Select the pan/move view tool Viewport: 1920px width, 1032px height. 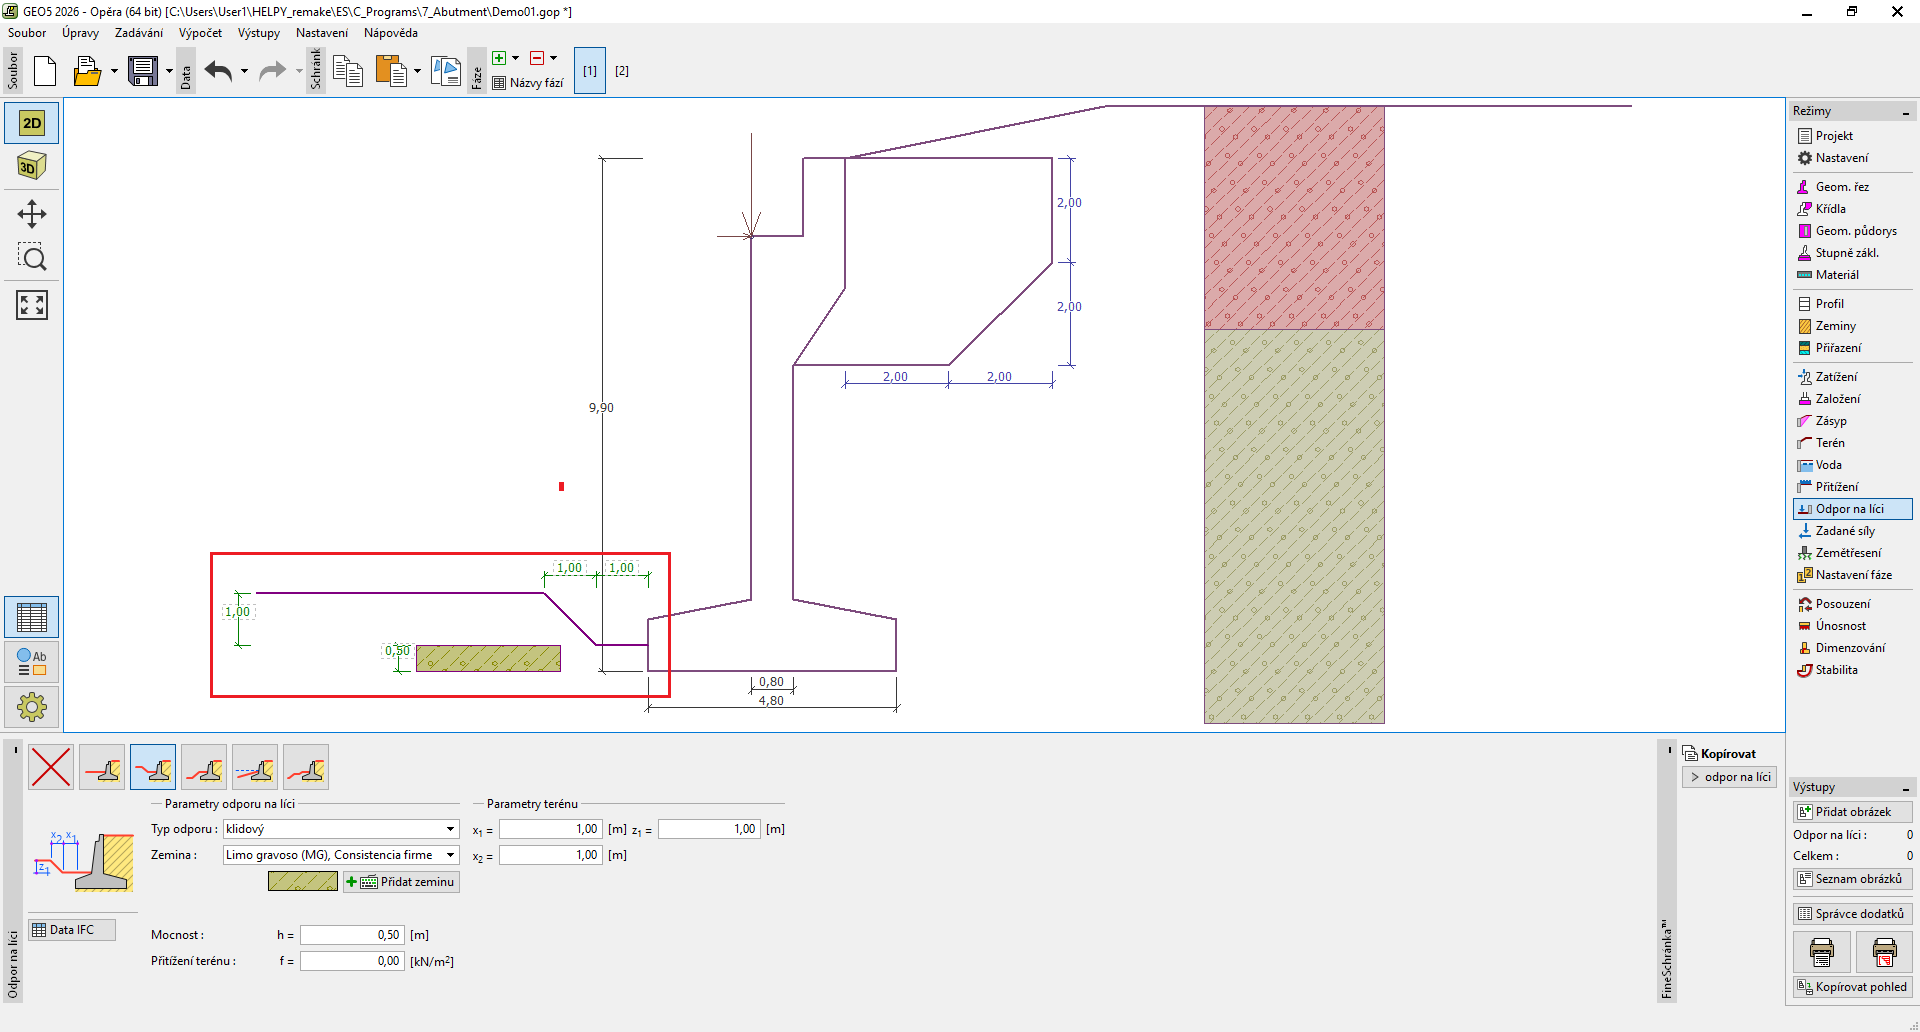32,214
